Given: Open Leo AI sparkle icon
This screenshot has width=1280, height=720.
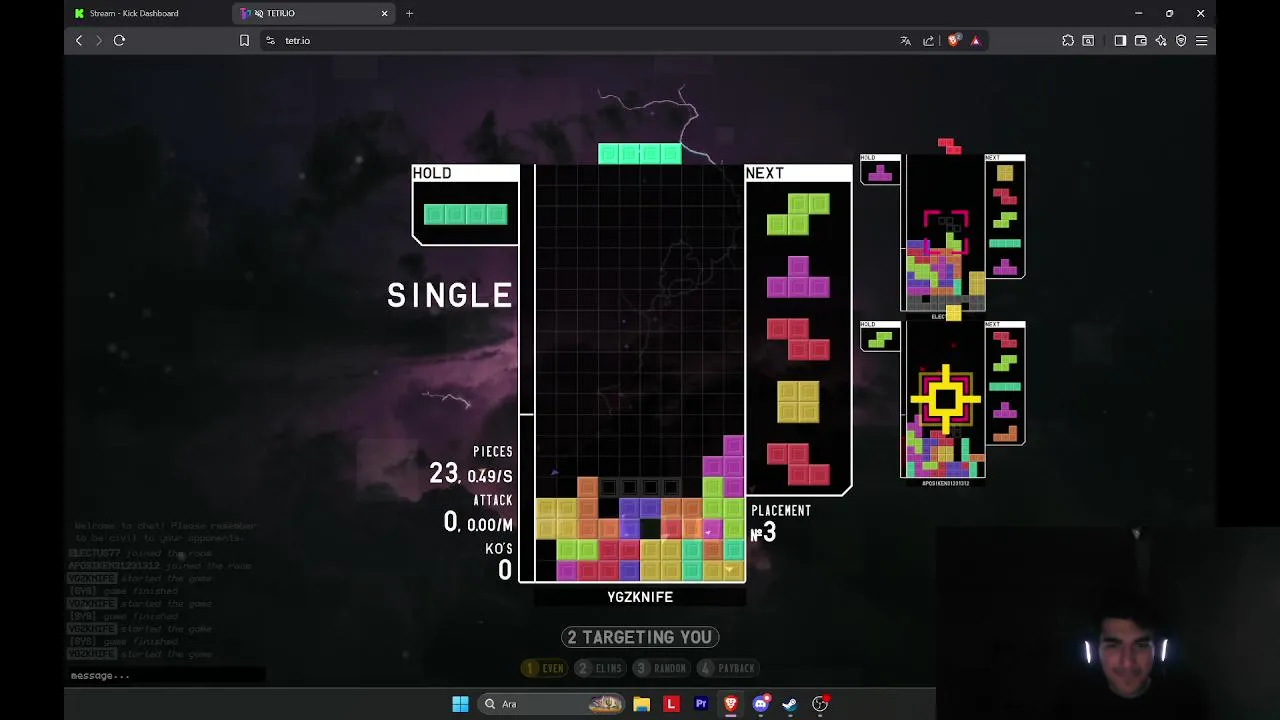Looking at the screenshot, I should 1161,40.
